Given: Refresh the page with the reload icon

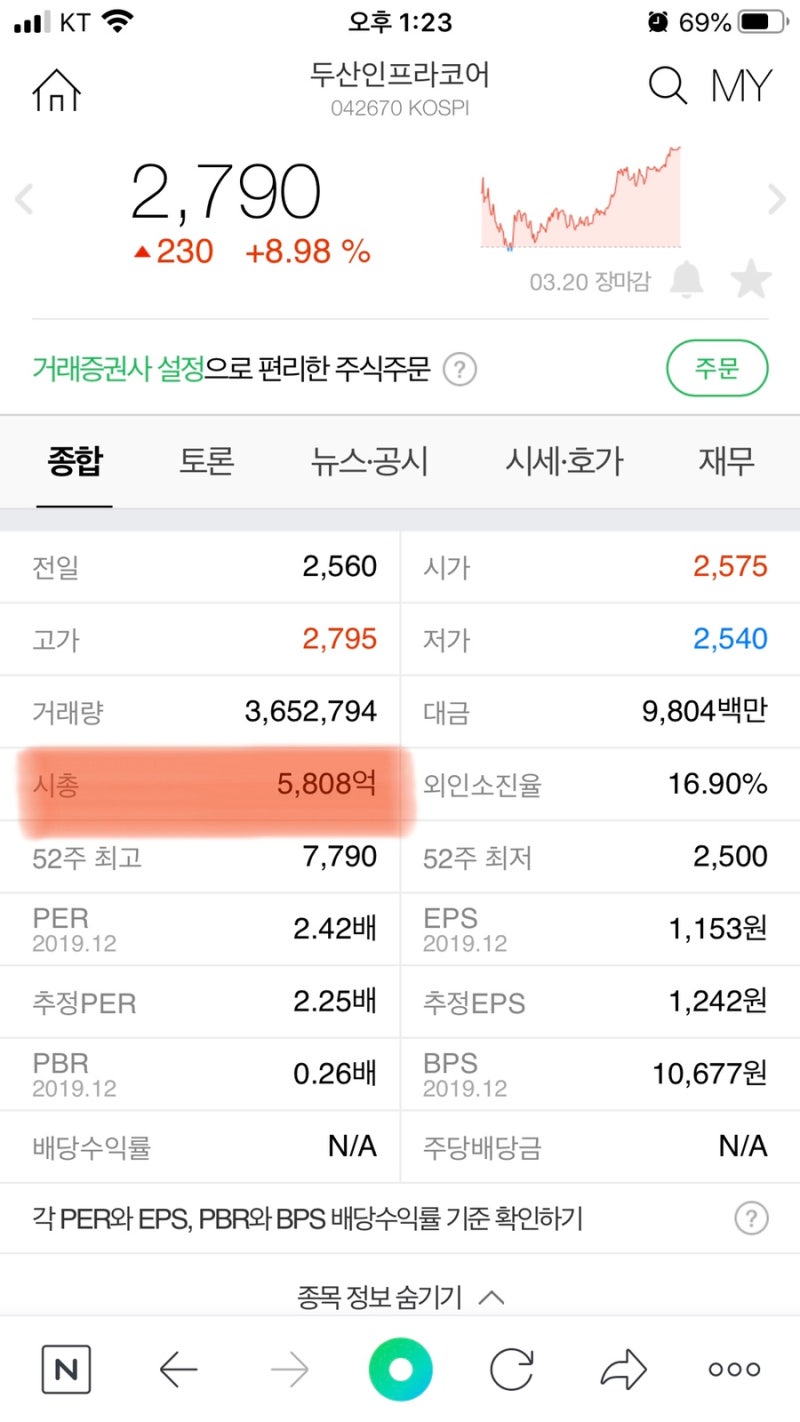Looking at the screenshot, I should (x=512, y=1368).
